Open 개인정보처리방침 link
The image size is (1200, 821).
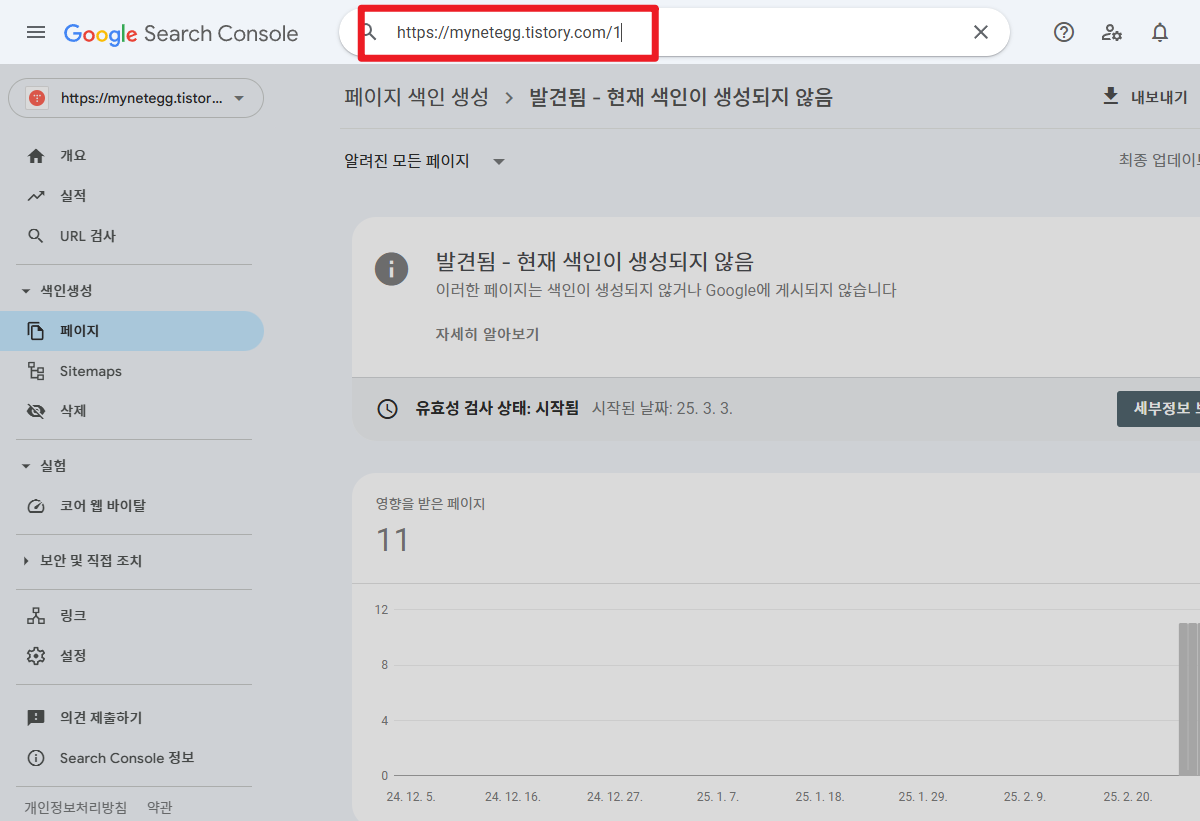(76, 807)
